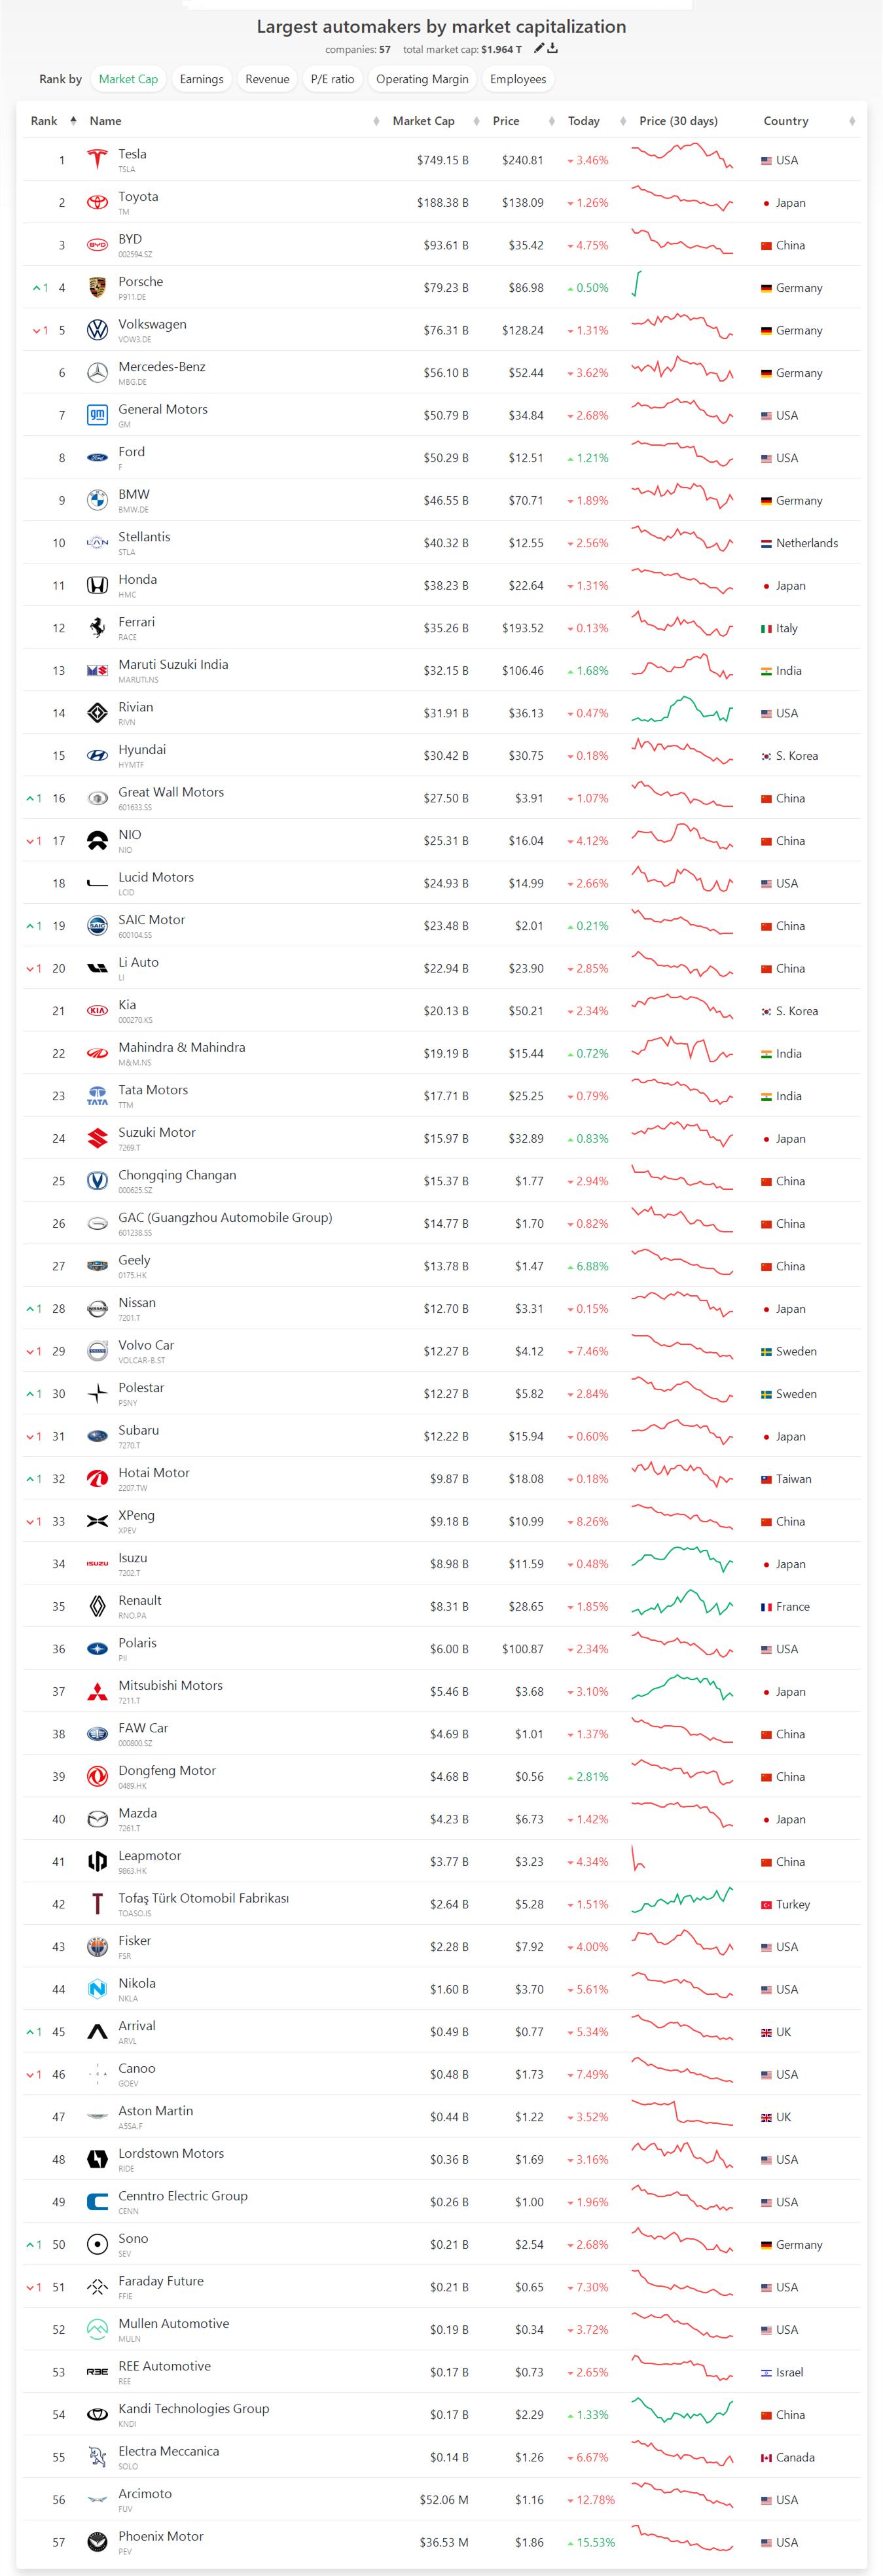Viewport: 883px width, 2576px height.
Task: Sort by Country column header
Action: 786,121
